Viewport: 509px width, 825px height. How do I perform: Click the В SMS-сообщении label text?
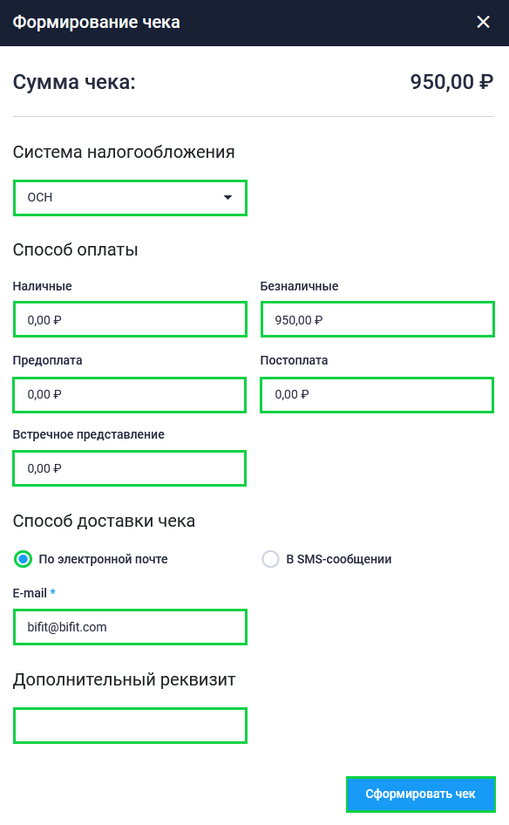click(x=339, y=559)
